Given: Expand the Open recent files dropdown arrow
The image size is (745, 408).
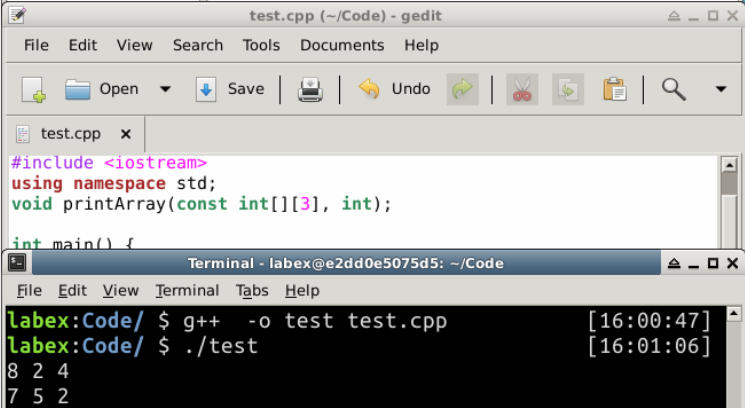Looking at the screenshot, I should pos(165,90).
